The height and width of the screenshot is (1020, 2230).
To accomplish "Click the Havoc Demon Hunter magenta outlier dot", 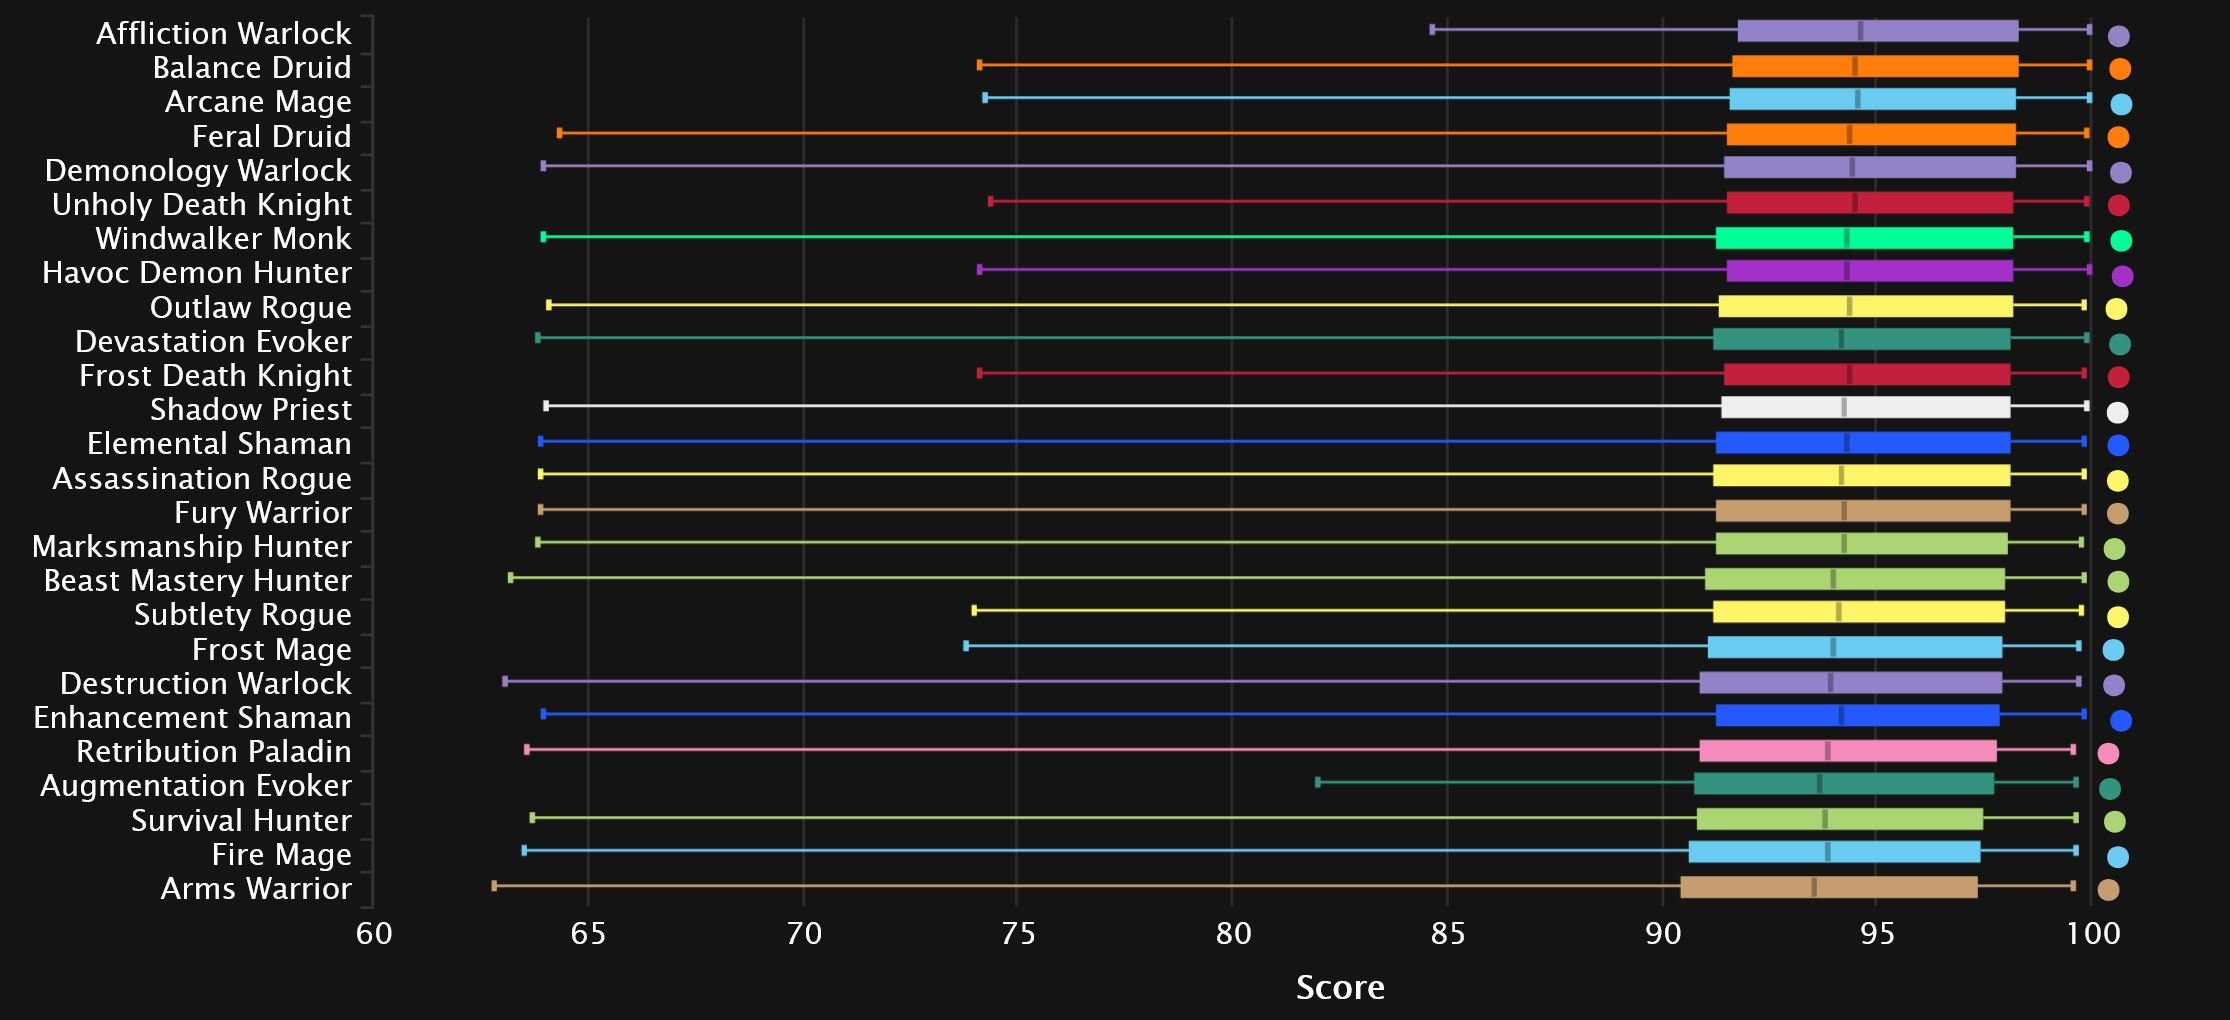I will click(2122, 276).
